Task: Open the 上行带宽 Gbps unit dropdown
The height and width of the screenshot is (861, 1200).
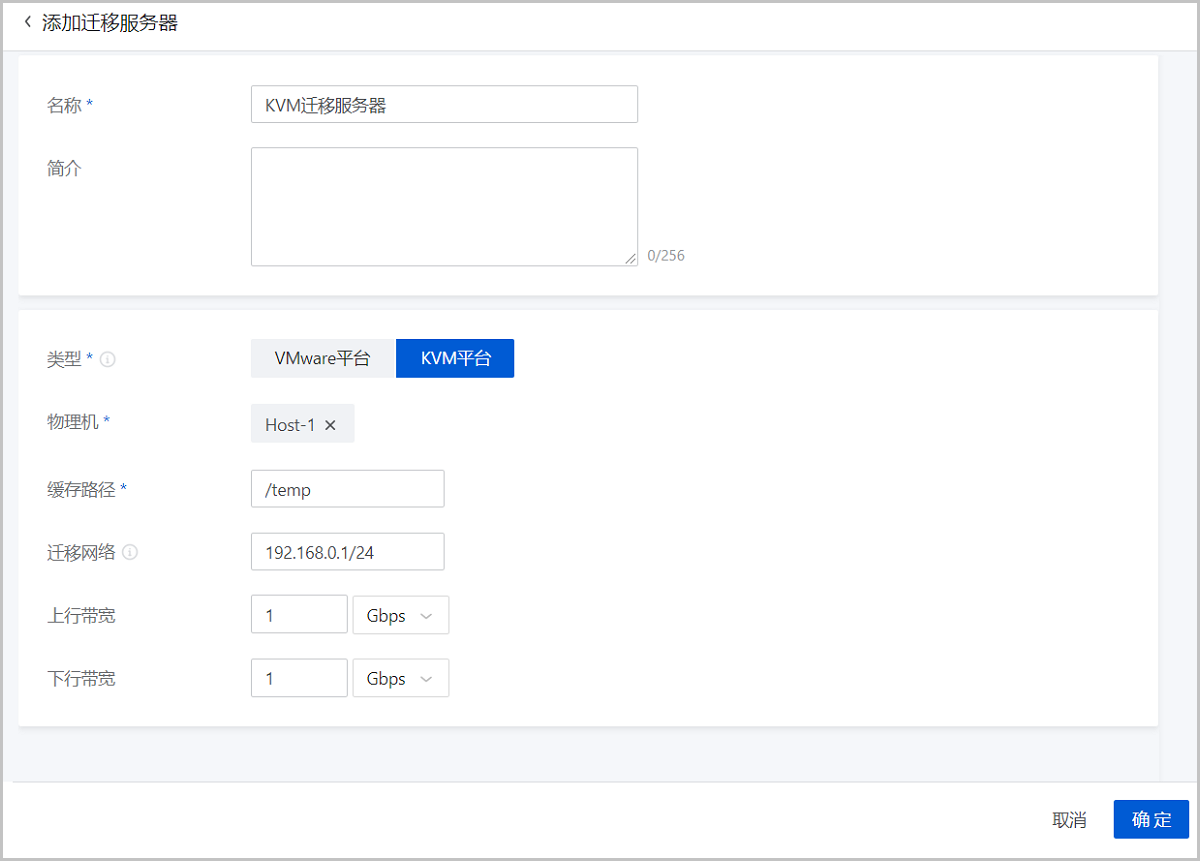Action: pos(400,616)
